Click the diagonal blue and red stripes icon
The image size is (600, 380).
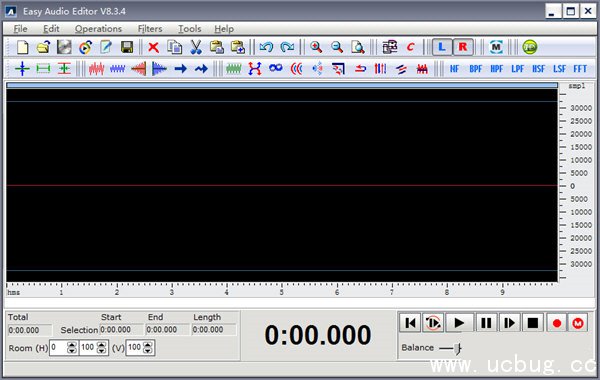(401, 69)
